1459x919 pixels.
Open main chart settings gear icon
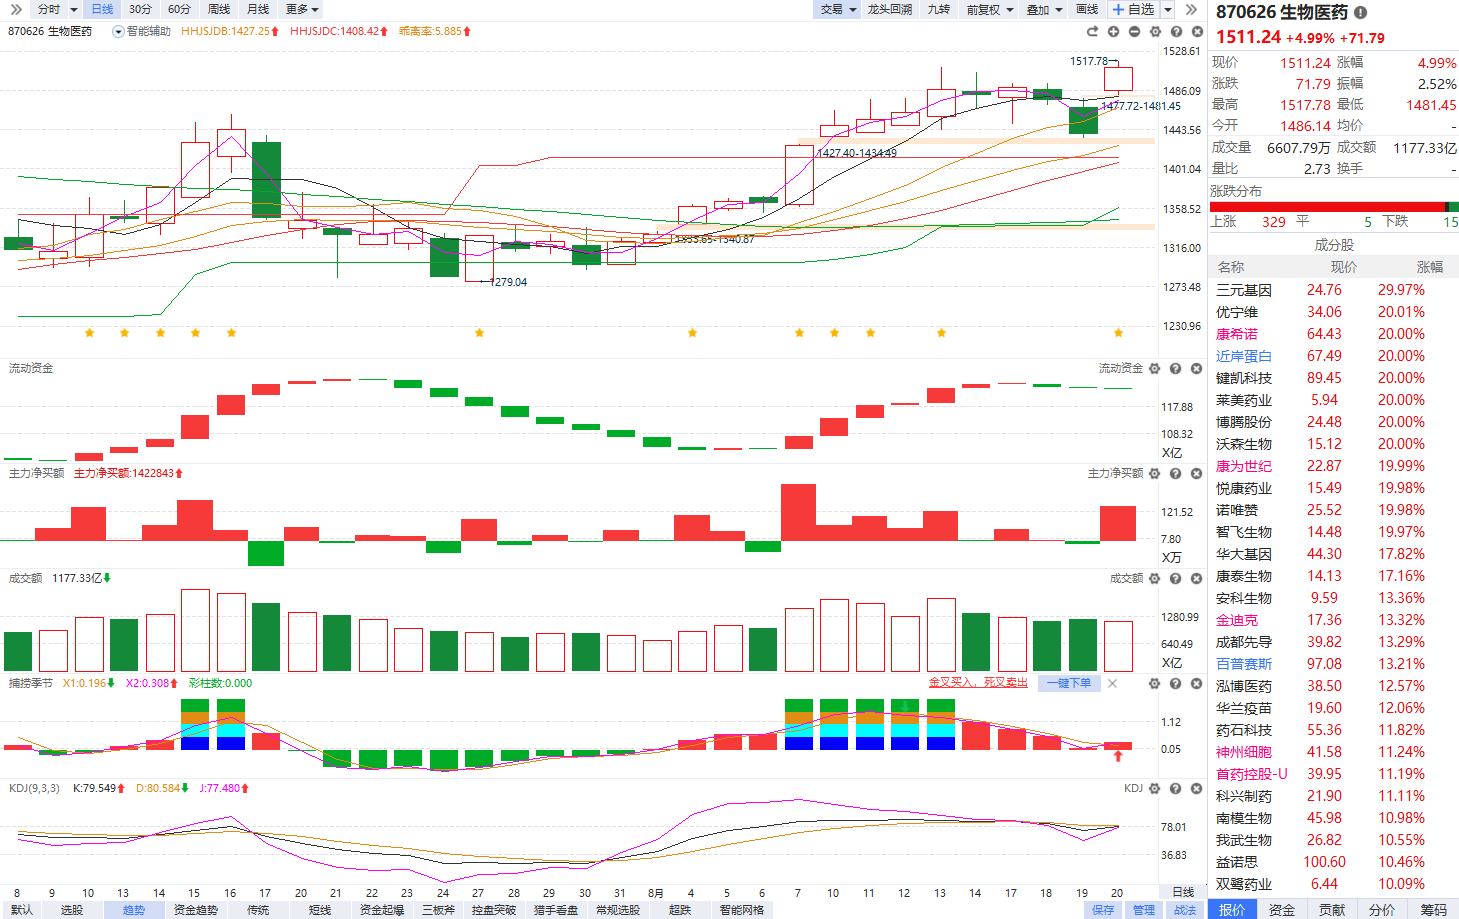[1155, 32]
